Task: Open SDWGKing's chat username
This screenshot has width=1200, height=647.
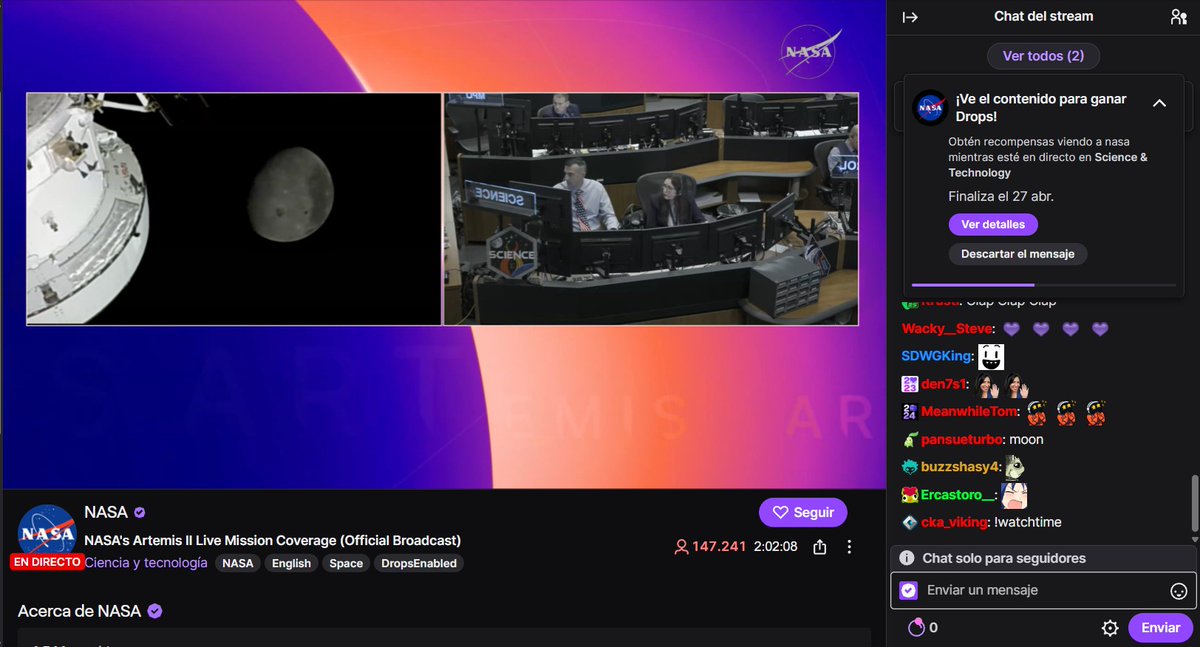Action: [936, 356]
